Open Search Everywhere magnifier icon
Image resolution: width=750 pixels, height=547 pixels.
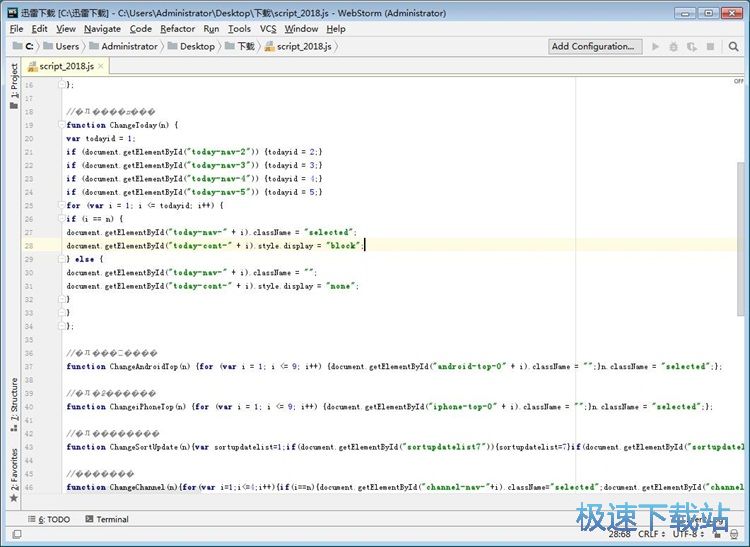point(733,46)
